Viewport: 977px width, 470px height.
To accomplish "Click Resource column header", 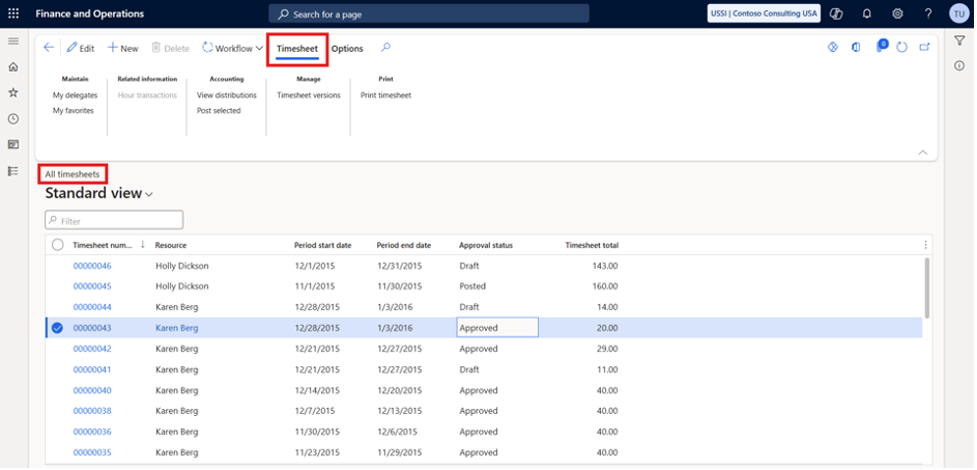I will pyautogui.click(x=171, y=246).
